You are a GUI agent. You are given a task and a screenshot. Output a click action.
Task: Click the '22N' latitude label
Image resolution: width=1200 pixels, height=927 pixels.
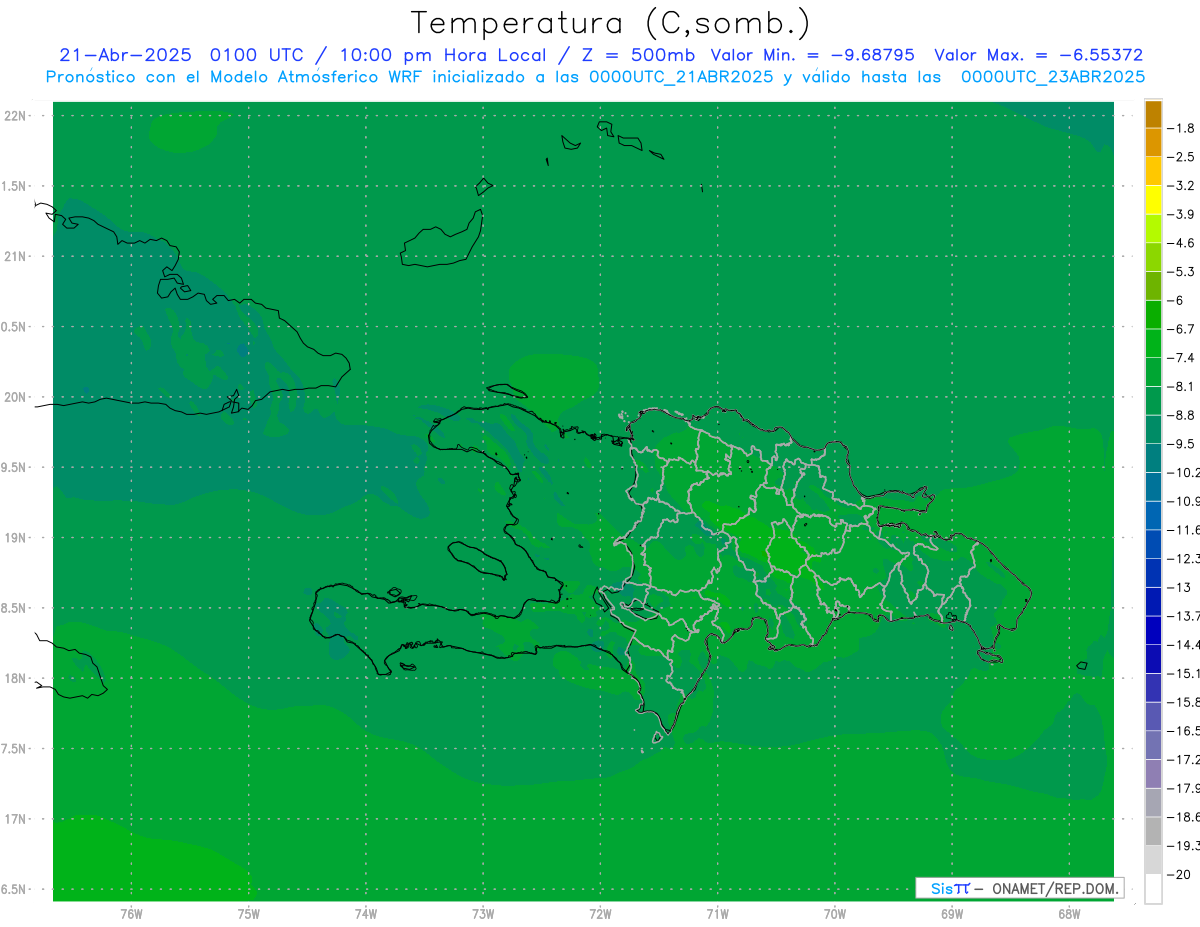(15, 116)
